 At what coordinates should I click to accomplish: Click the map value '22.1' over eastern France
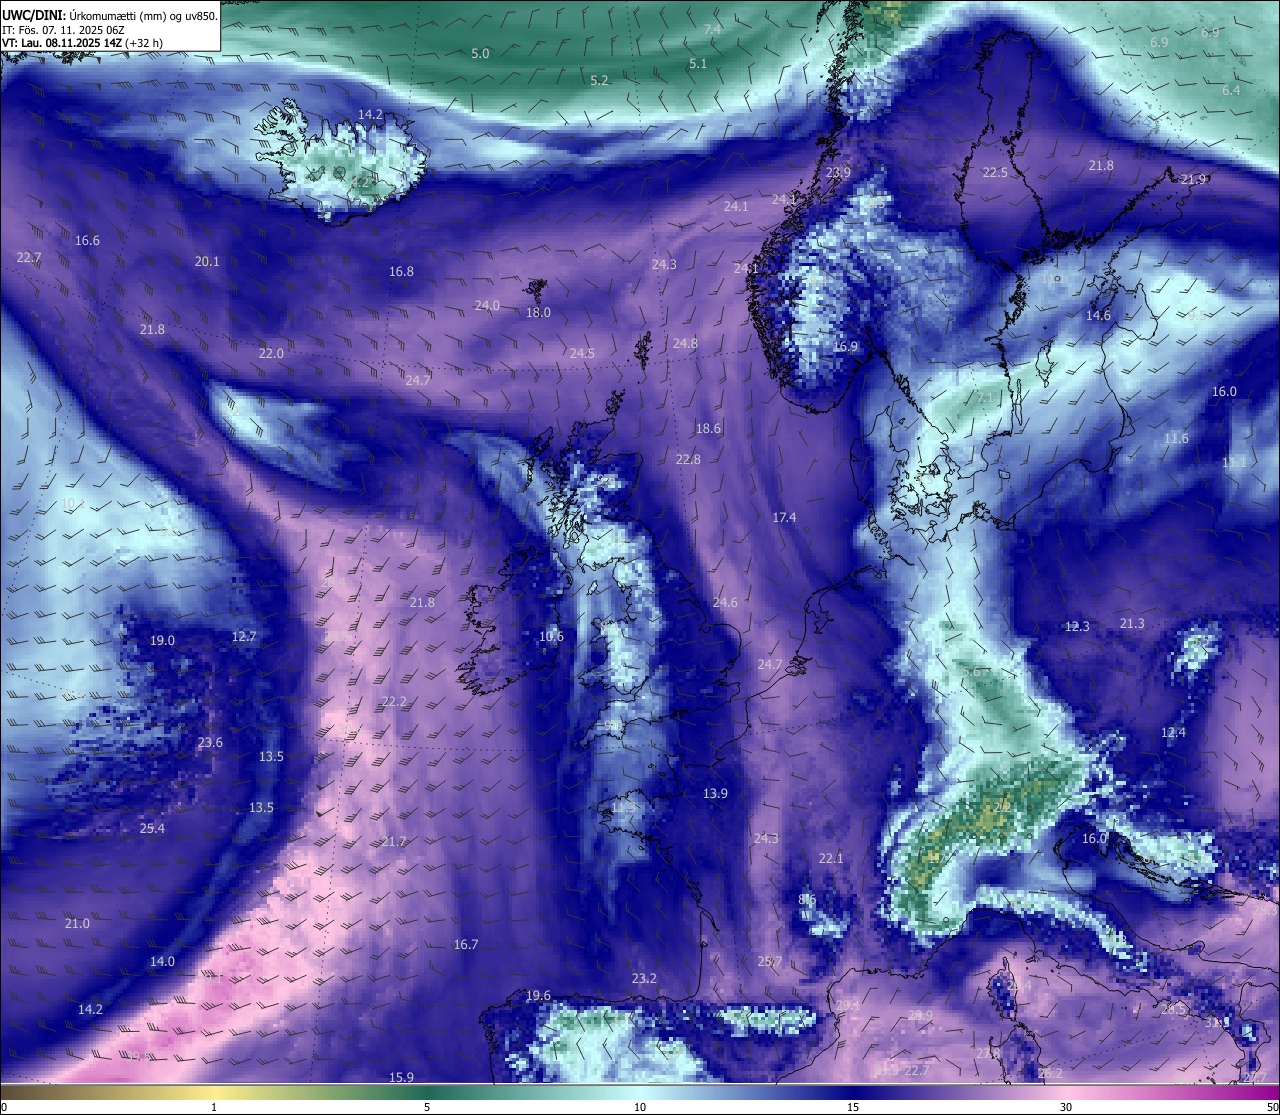pyautogui.click(x=831, y=859)
